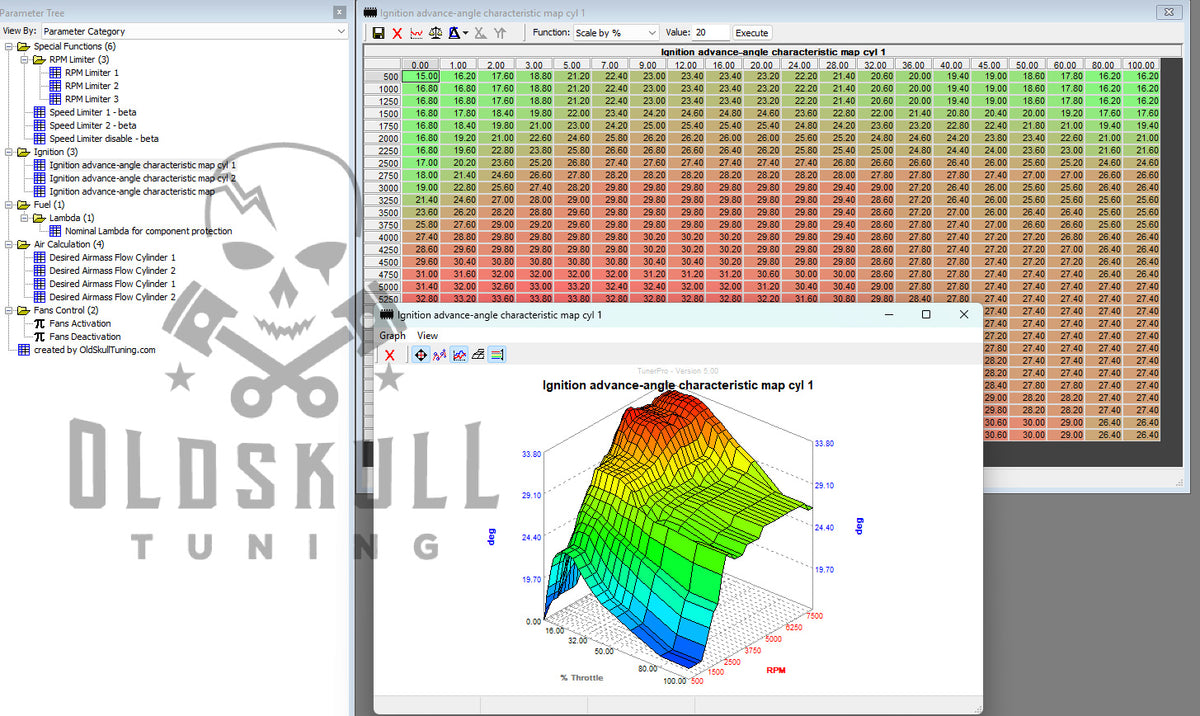Select the highlighted 15.00 cell
The image size is (1200, 716).
point(421,76)
